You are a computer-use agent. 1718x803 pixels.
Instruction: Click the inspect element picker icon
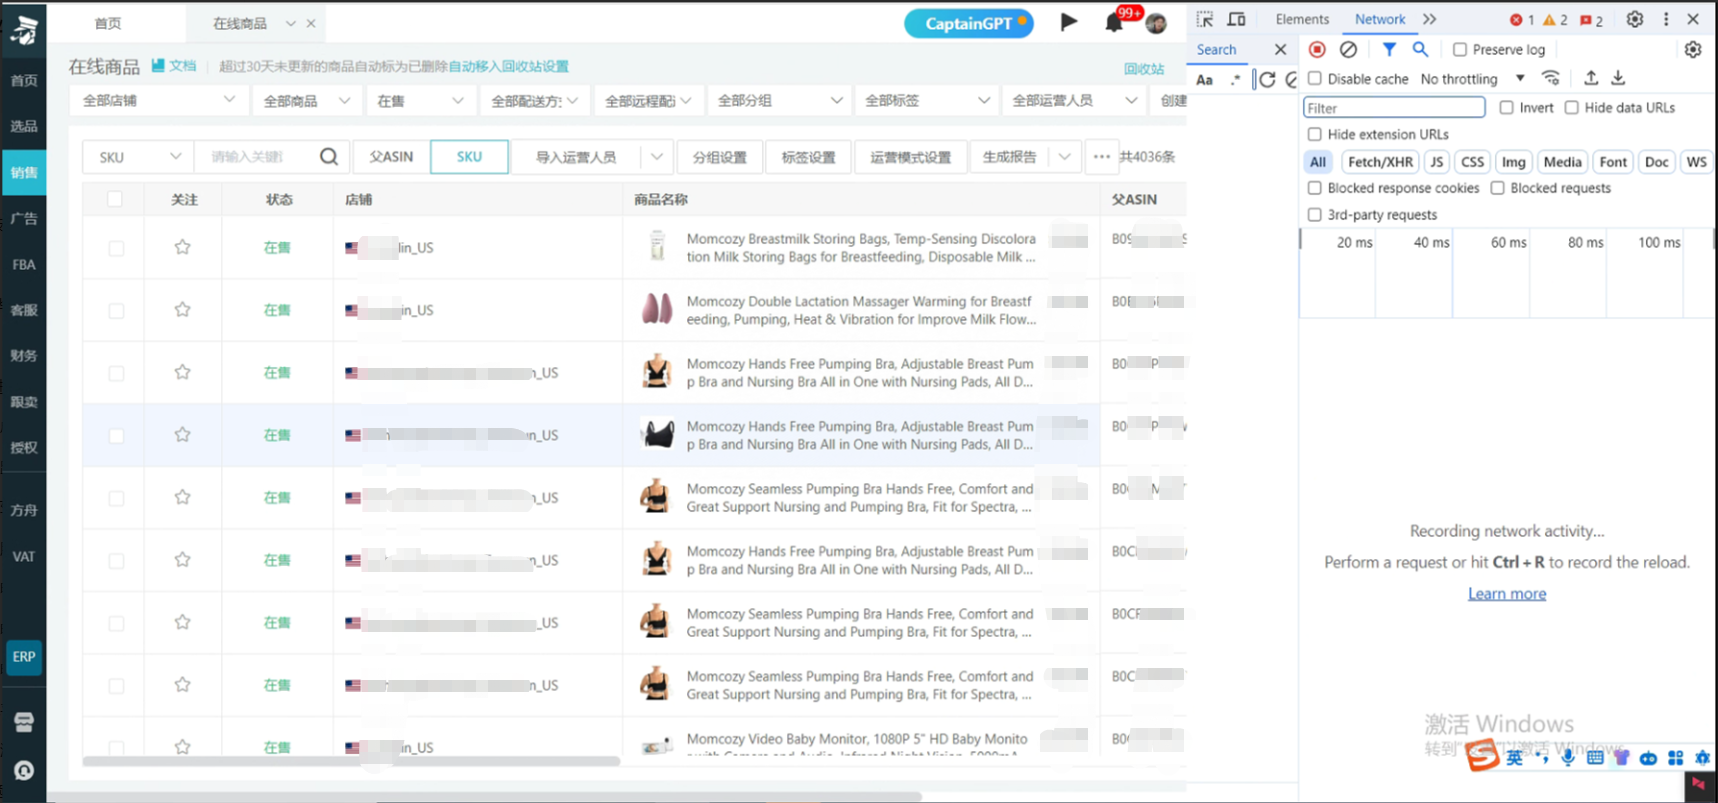[1205, 19]
